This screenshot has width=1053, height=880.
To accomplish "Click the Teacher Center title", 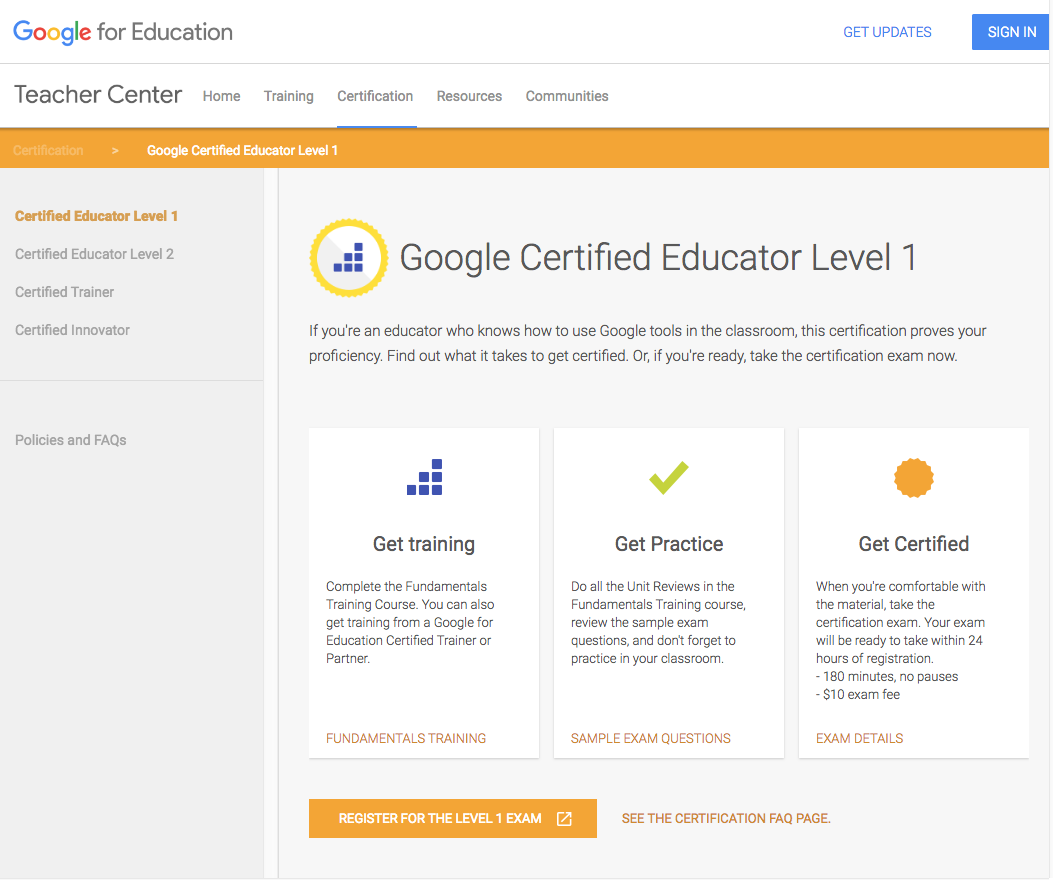I will (98, 95).
